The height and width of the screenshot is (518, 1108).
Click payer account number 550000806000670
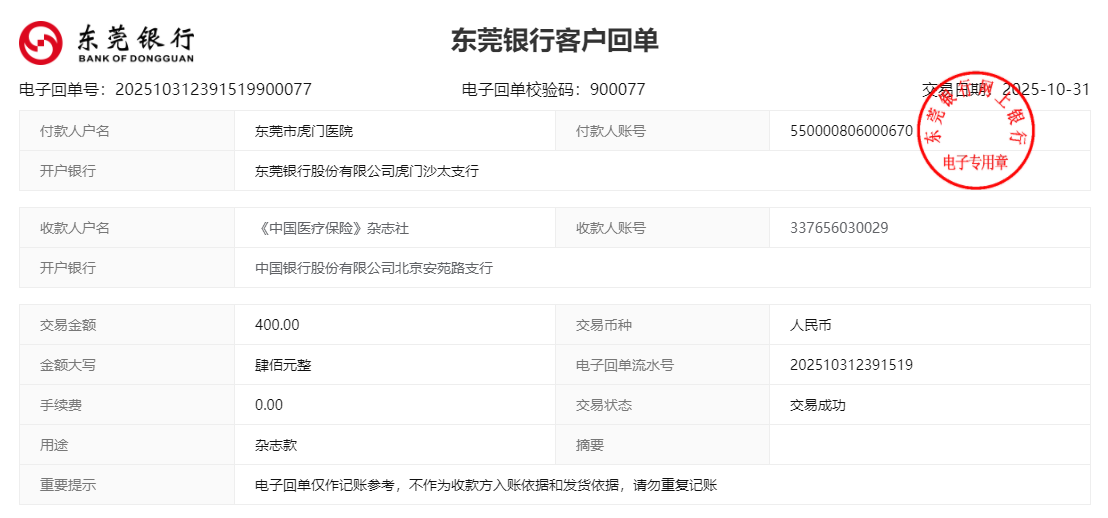click(x=850, y=131)
